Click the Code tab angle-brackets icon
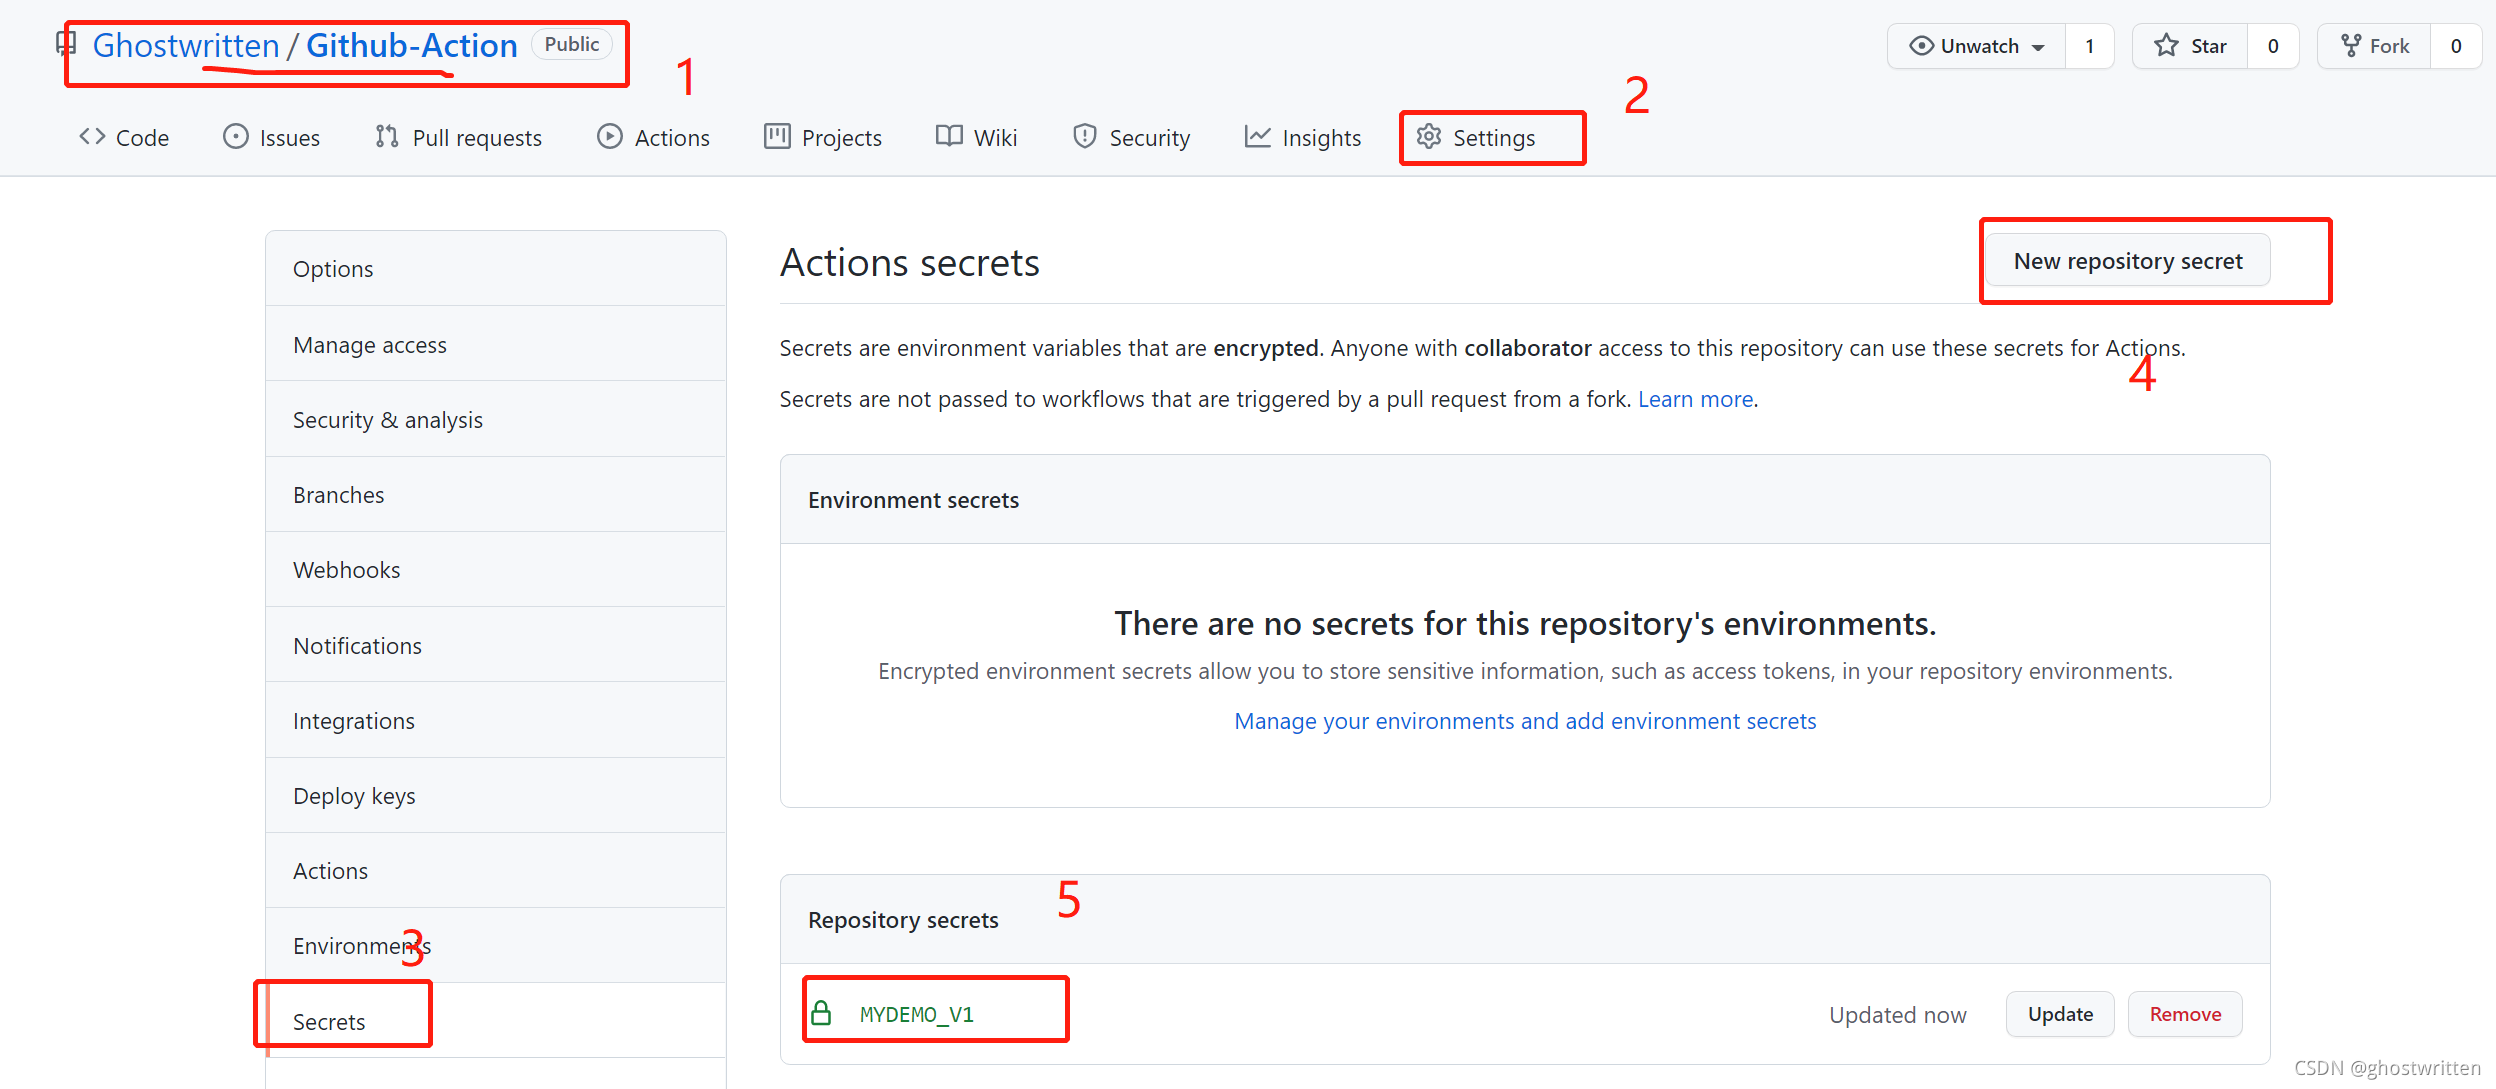Viewport: 2496px width, 1089px height. tap(92, 137)
